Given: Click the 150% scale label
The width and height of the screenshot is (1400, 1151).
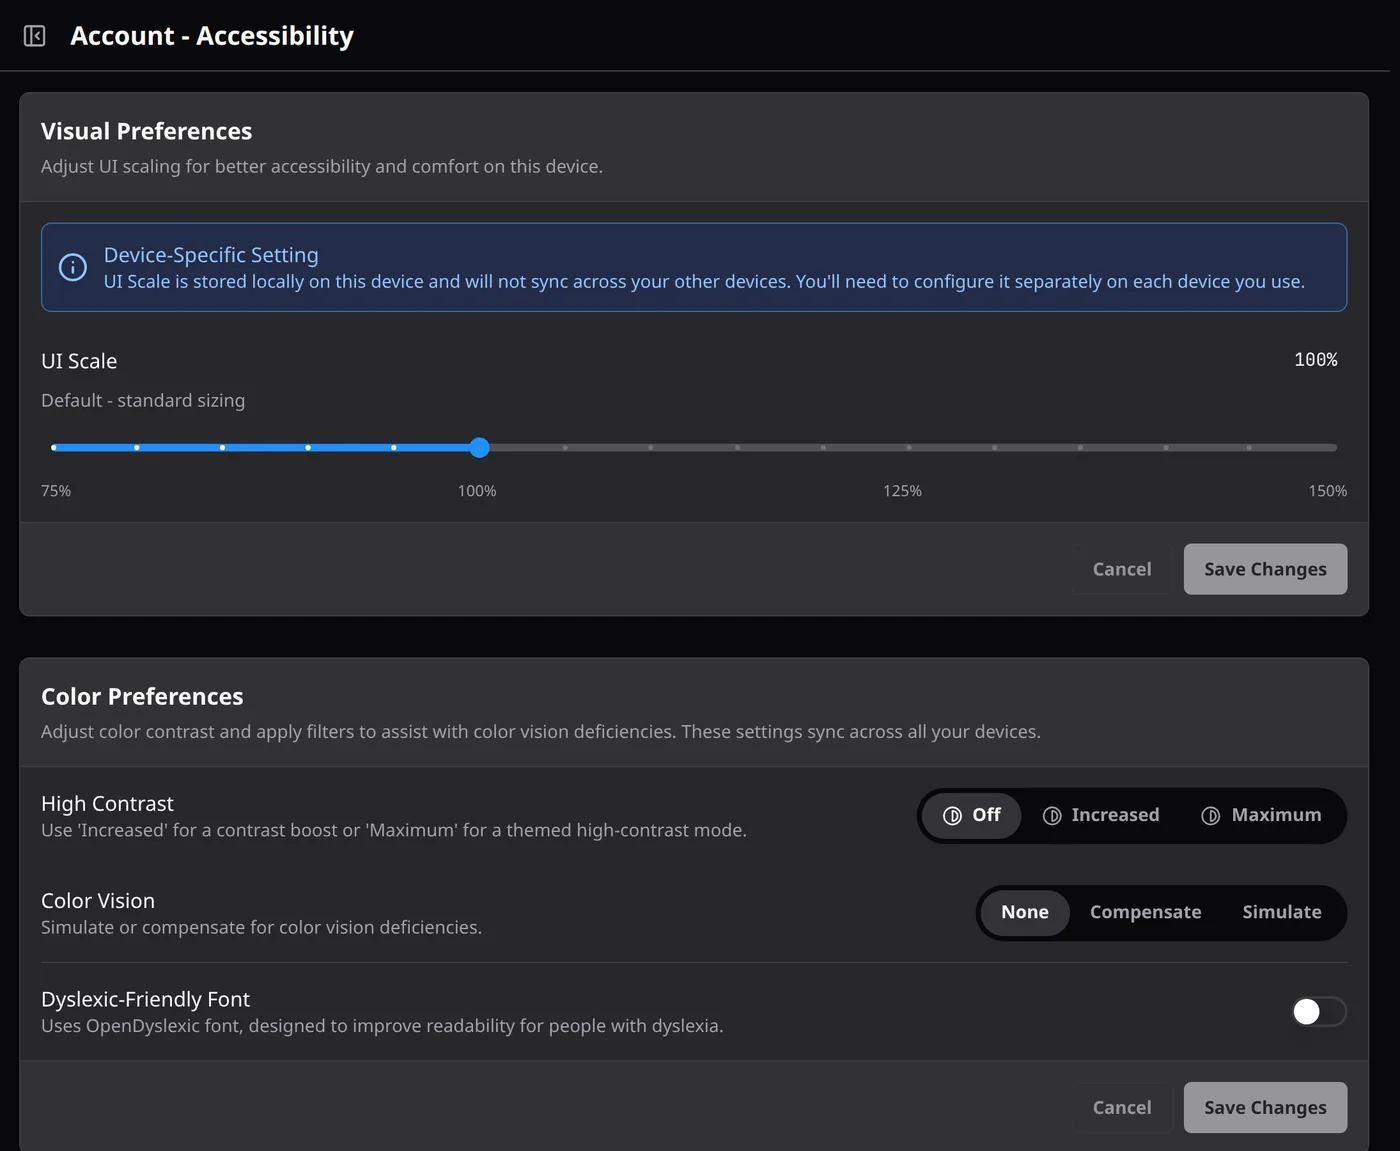Looking at the screenshot, I should click(1328, 491).
